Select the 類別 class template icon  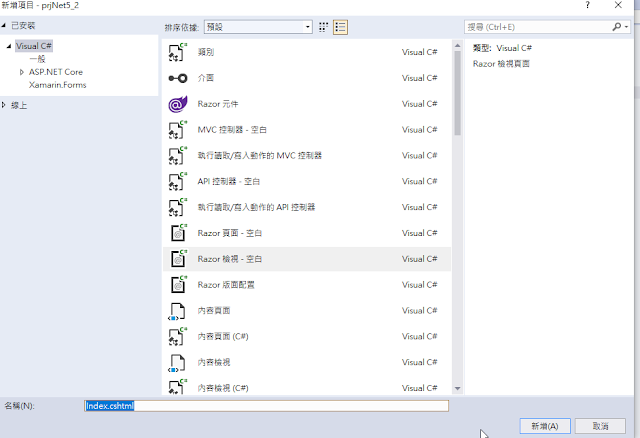coord(178,52)
